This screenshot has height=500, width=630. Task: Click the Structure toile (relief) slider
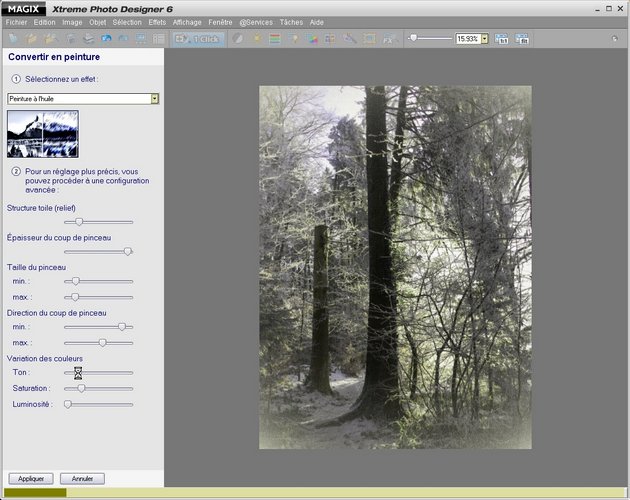click(79, 221)
